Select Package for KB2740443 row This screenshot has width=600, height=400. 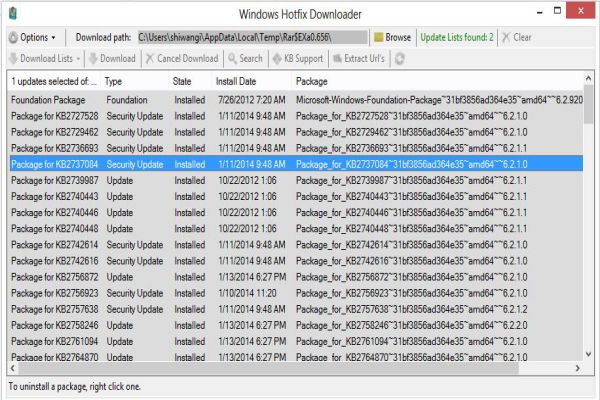click(x=295, y=196)
